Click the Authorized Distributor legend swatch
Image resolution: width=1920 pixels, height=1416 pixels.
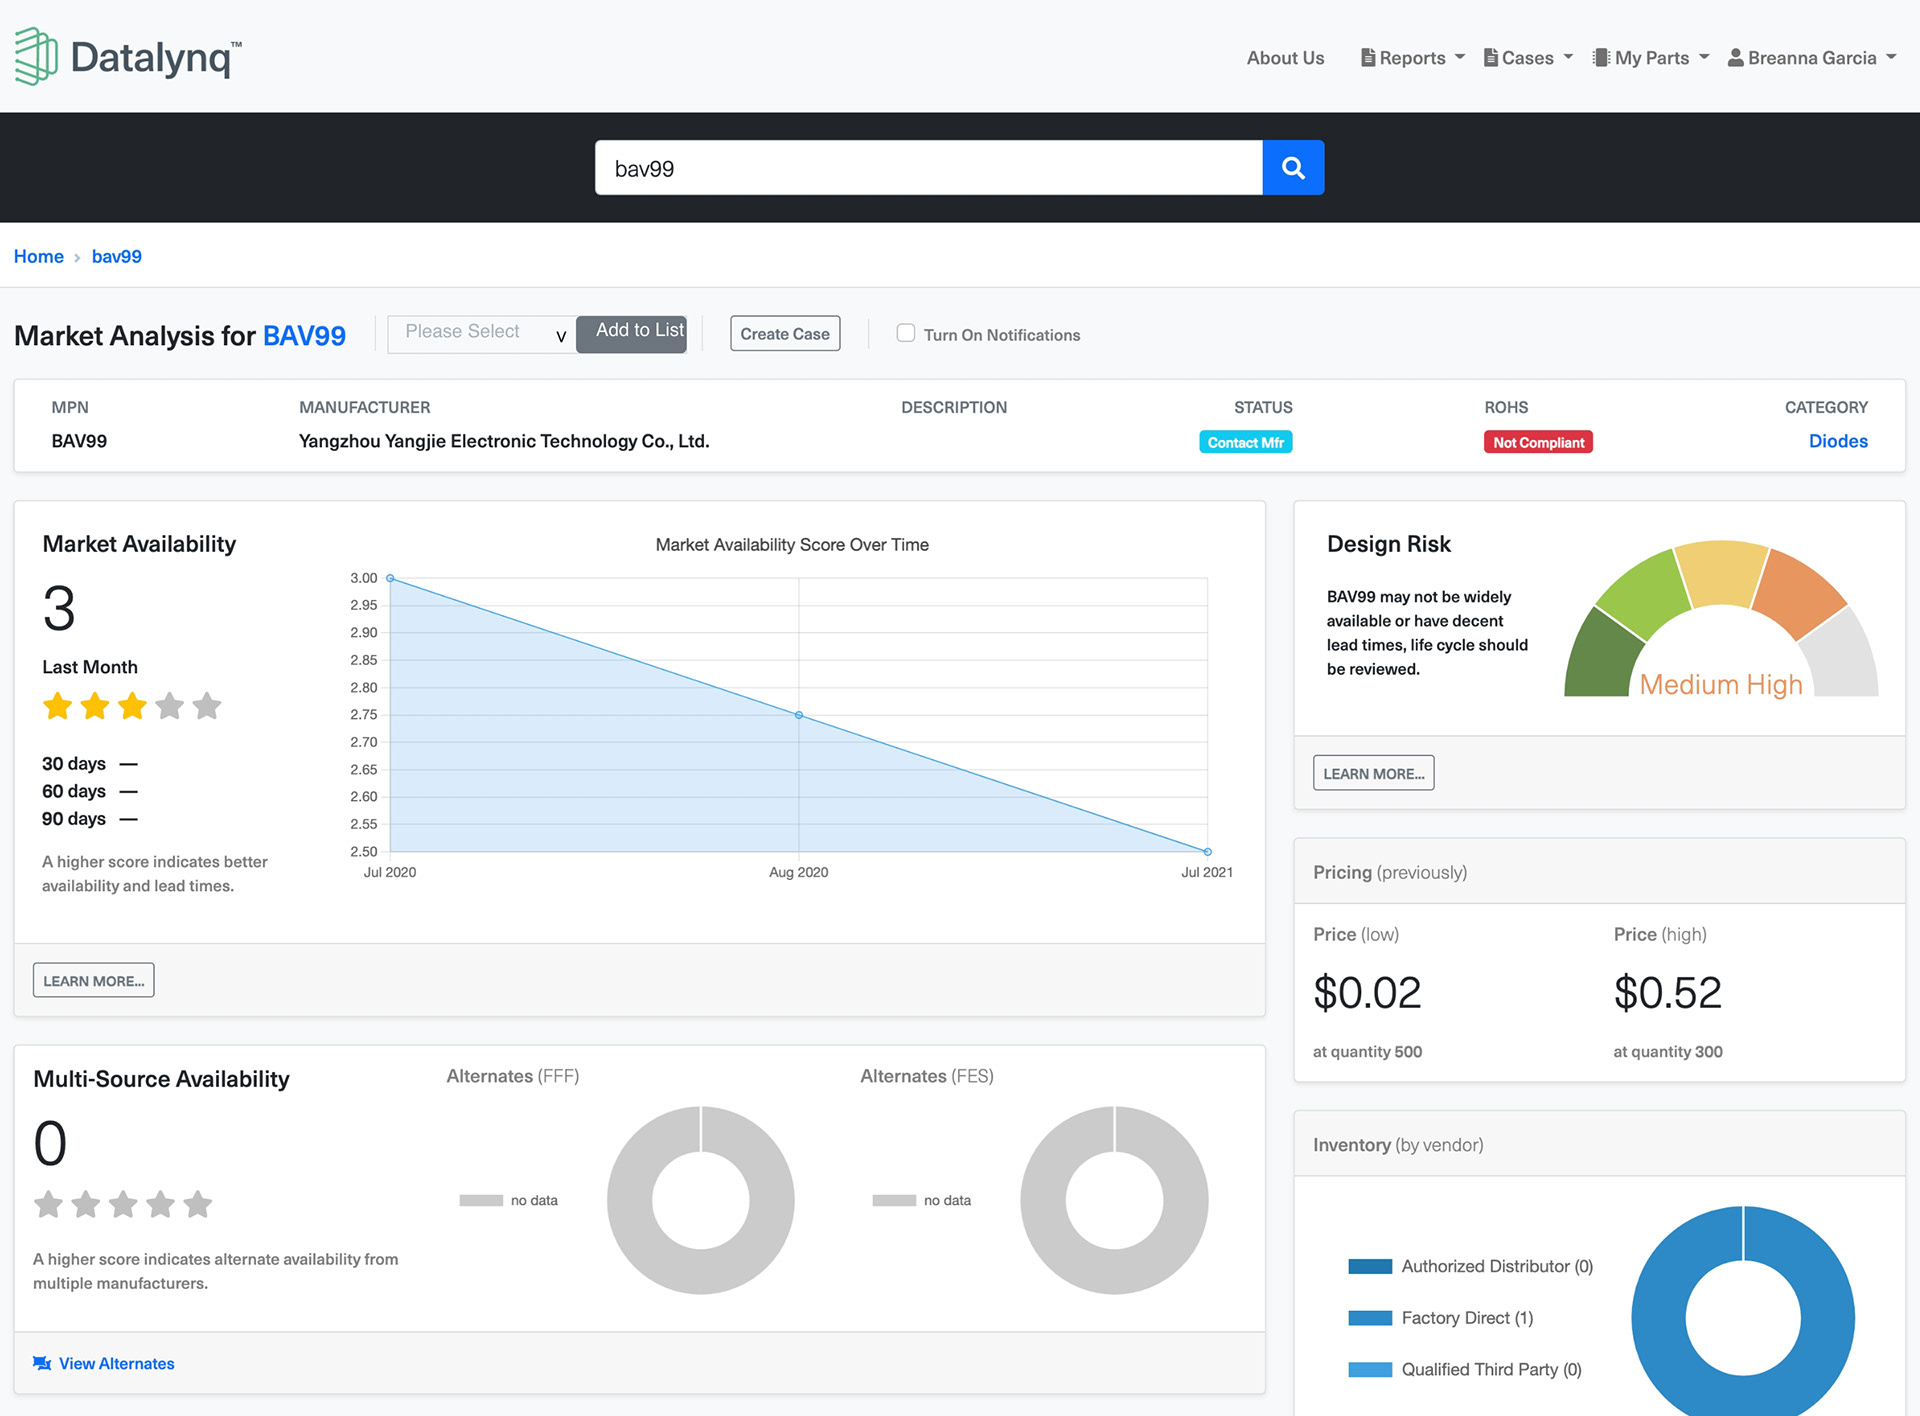1370,1266
